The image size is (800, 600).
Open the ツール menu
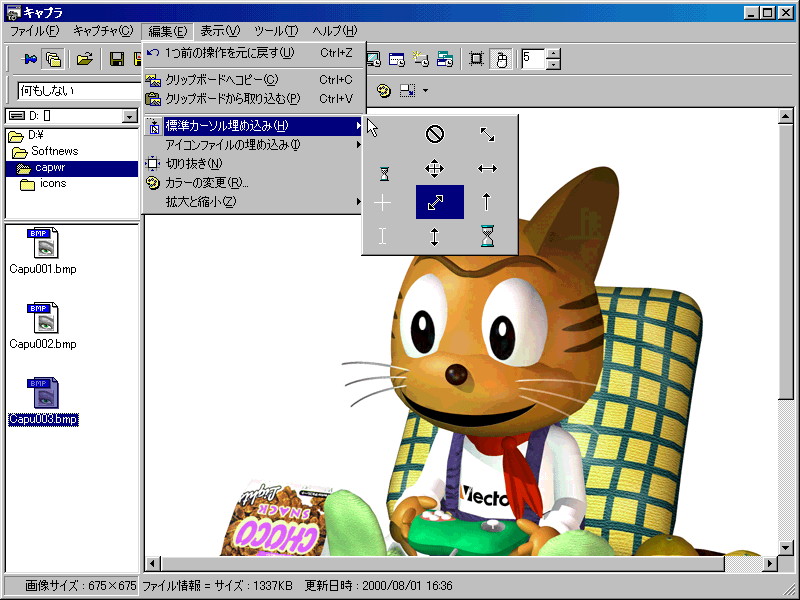coord(274,31)
